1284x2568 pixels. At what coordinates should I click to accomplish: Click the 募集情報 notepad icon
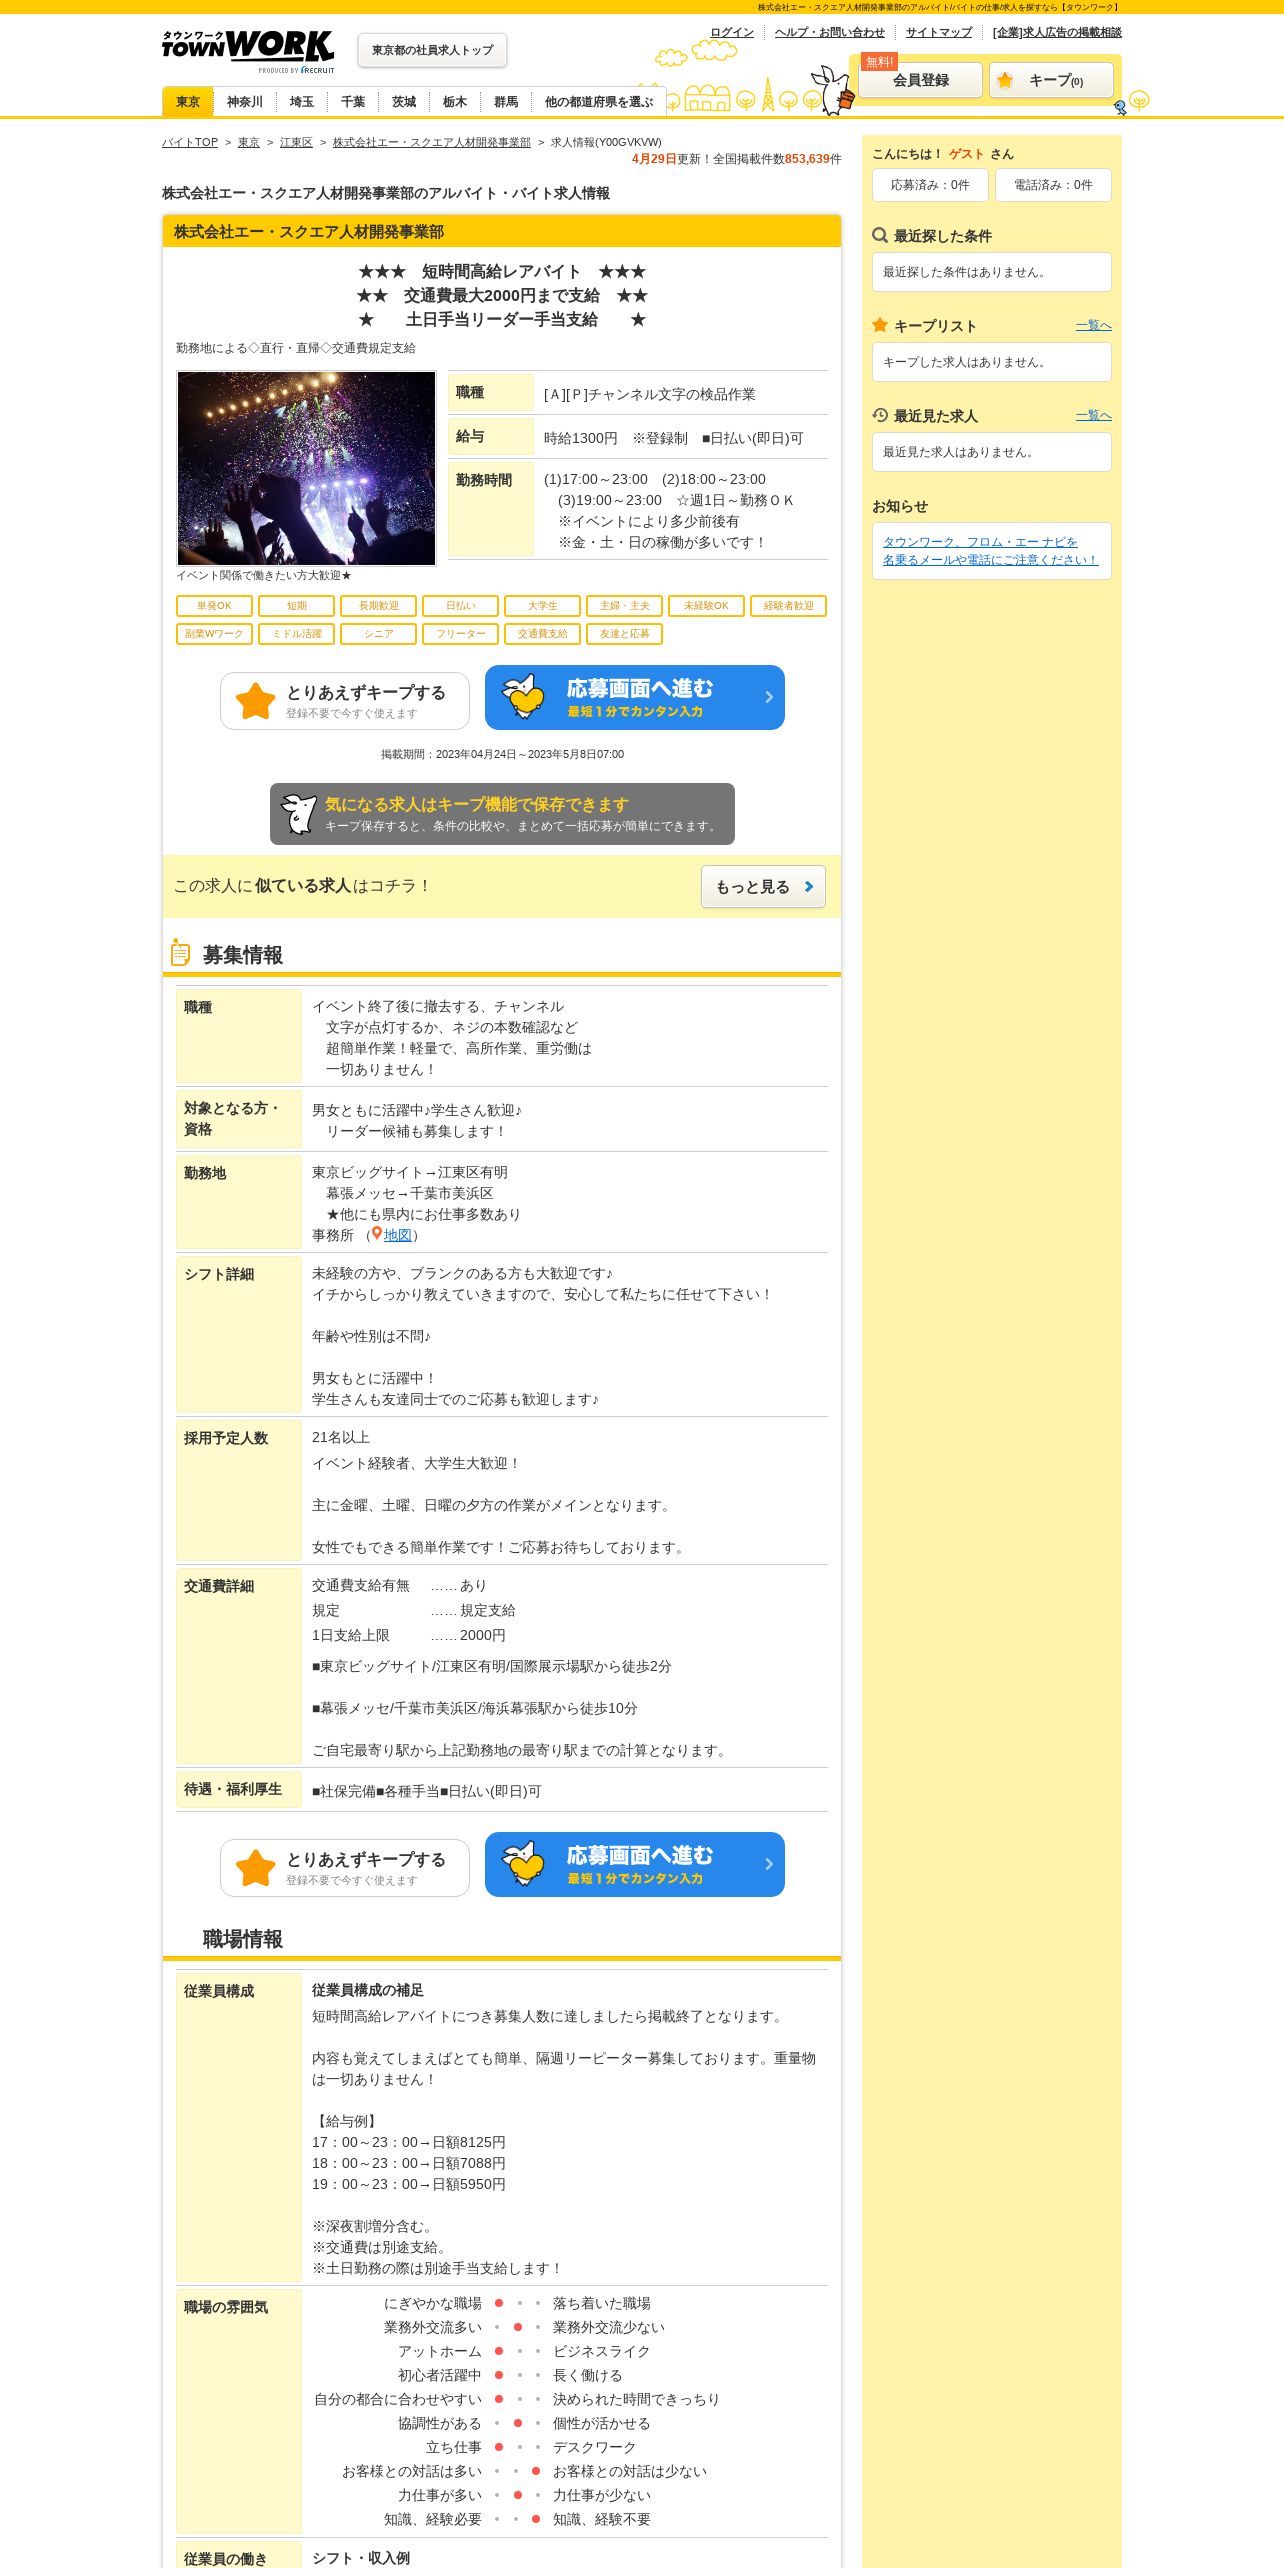pyautogui.click(x=180, y=953)
